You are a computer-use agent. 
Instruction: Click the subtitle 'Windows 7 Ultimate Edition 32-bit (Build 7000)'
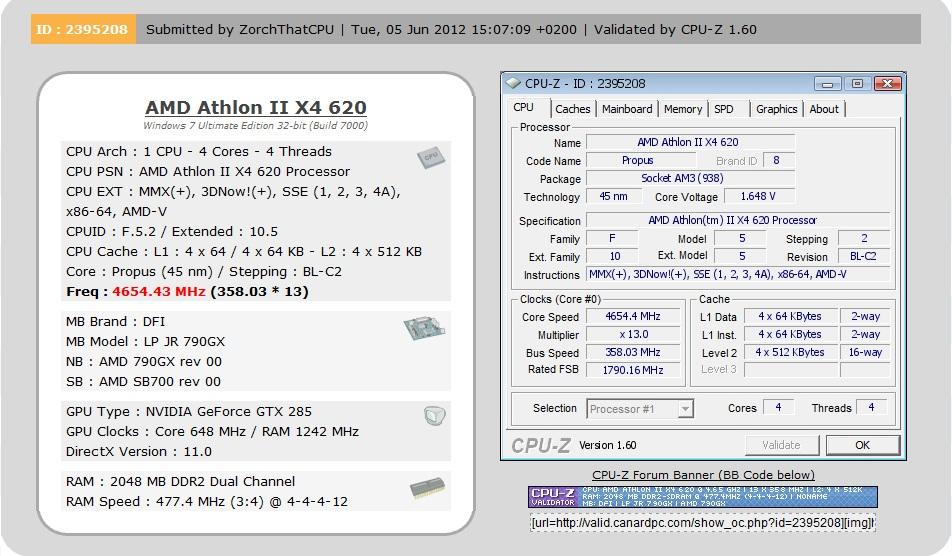click(x=256, y=126)
